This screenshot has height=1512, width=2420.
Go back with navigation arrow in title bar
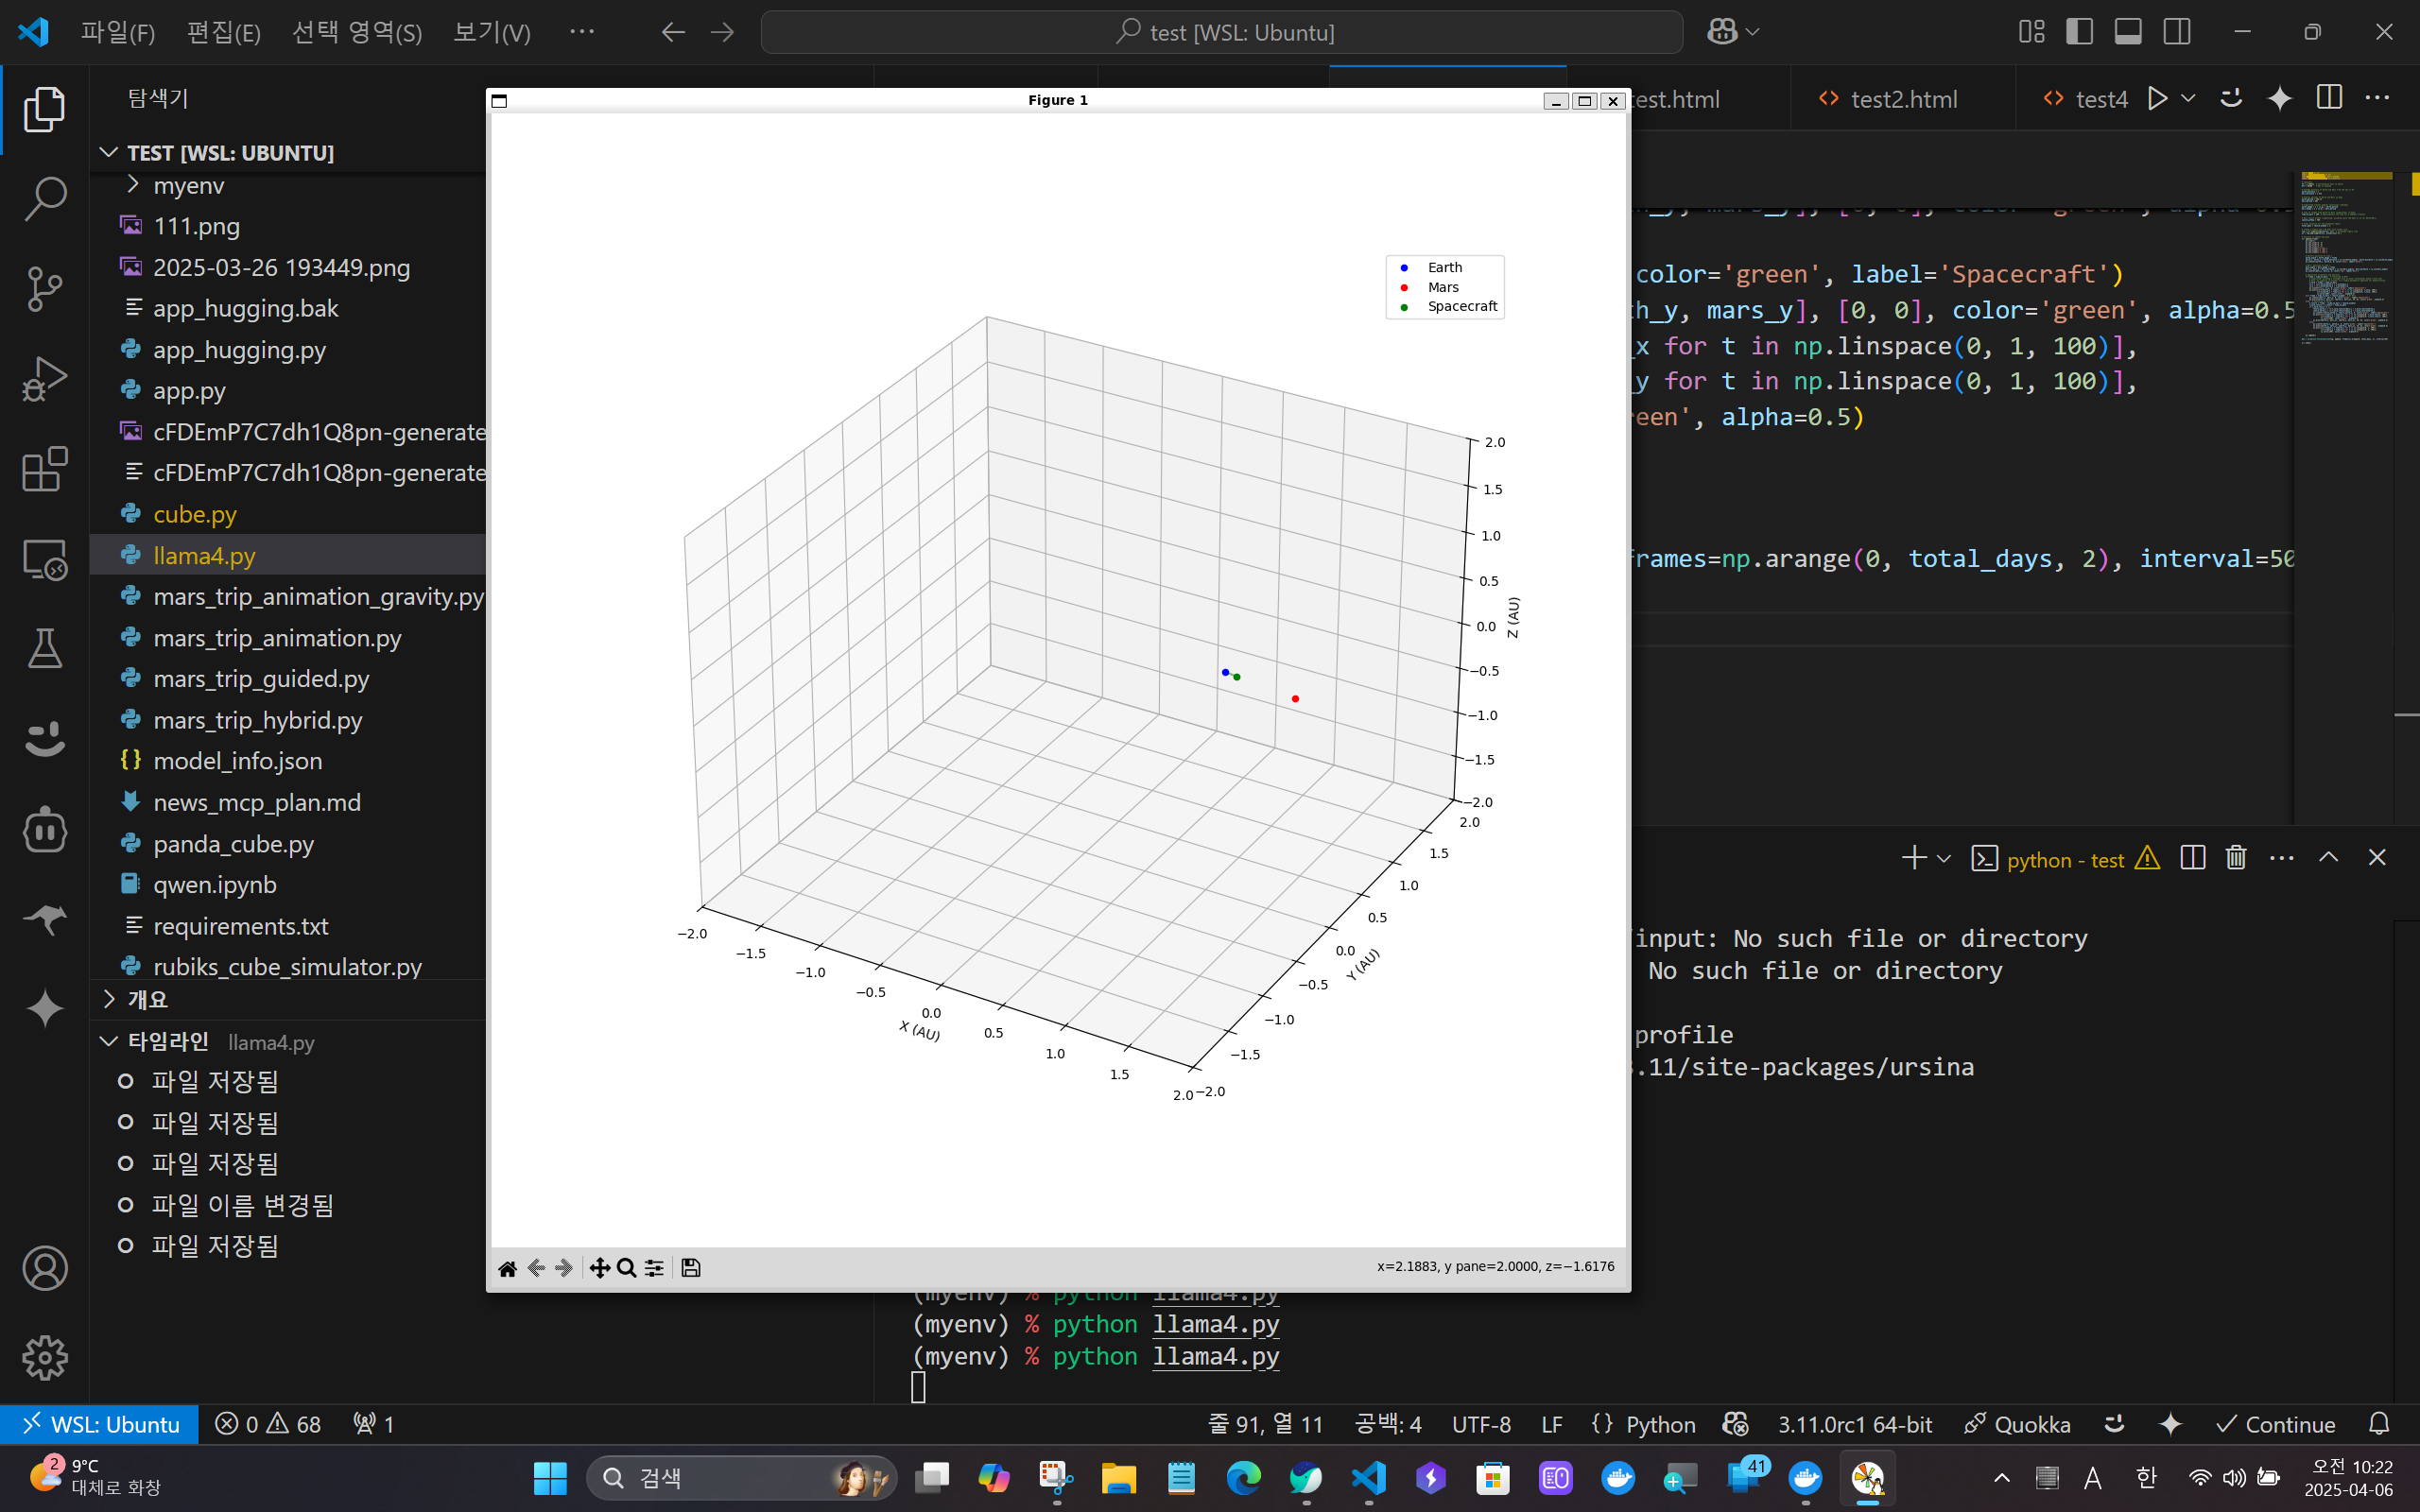pos(673,32)
